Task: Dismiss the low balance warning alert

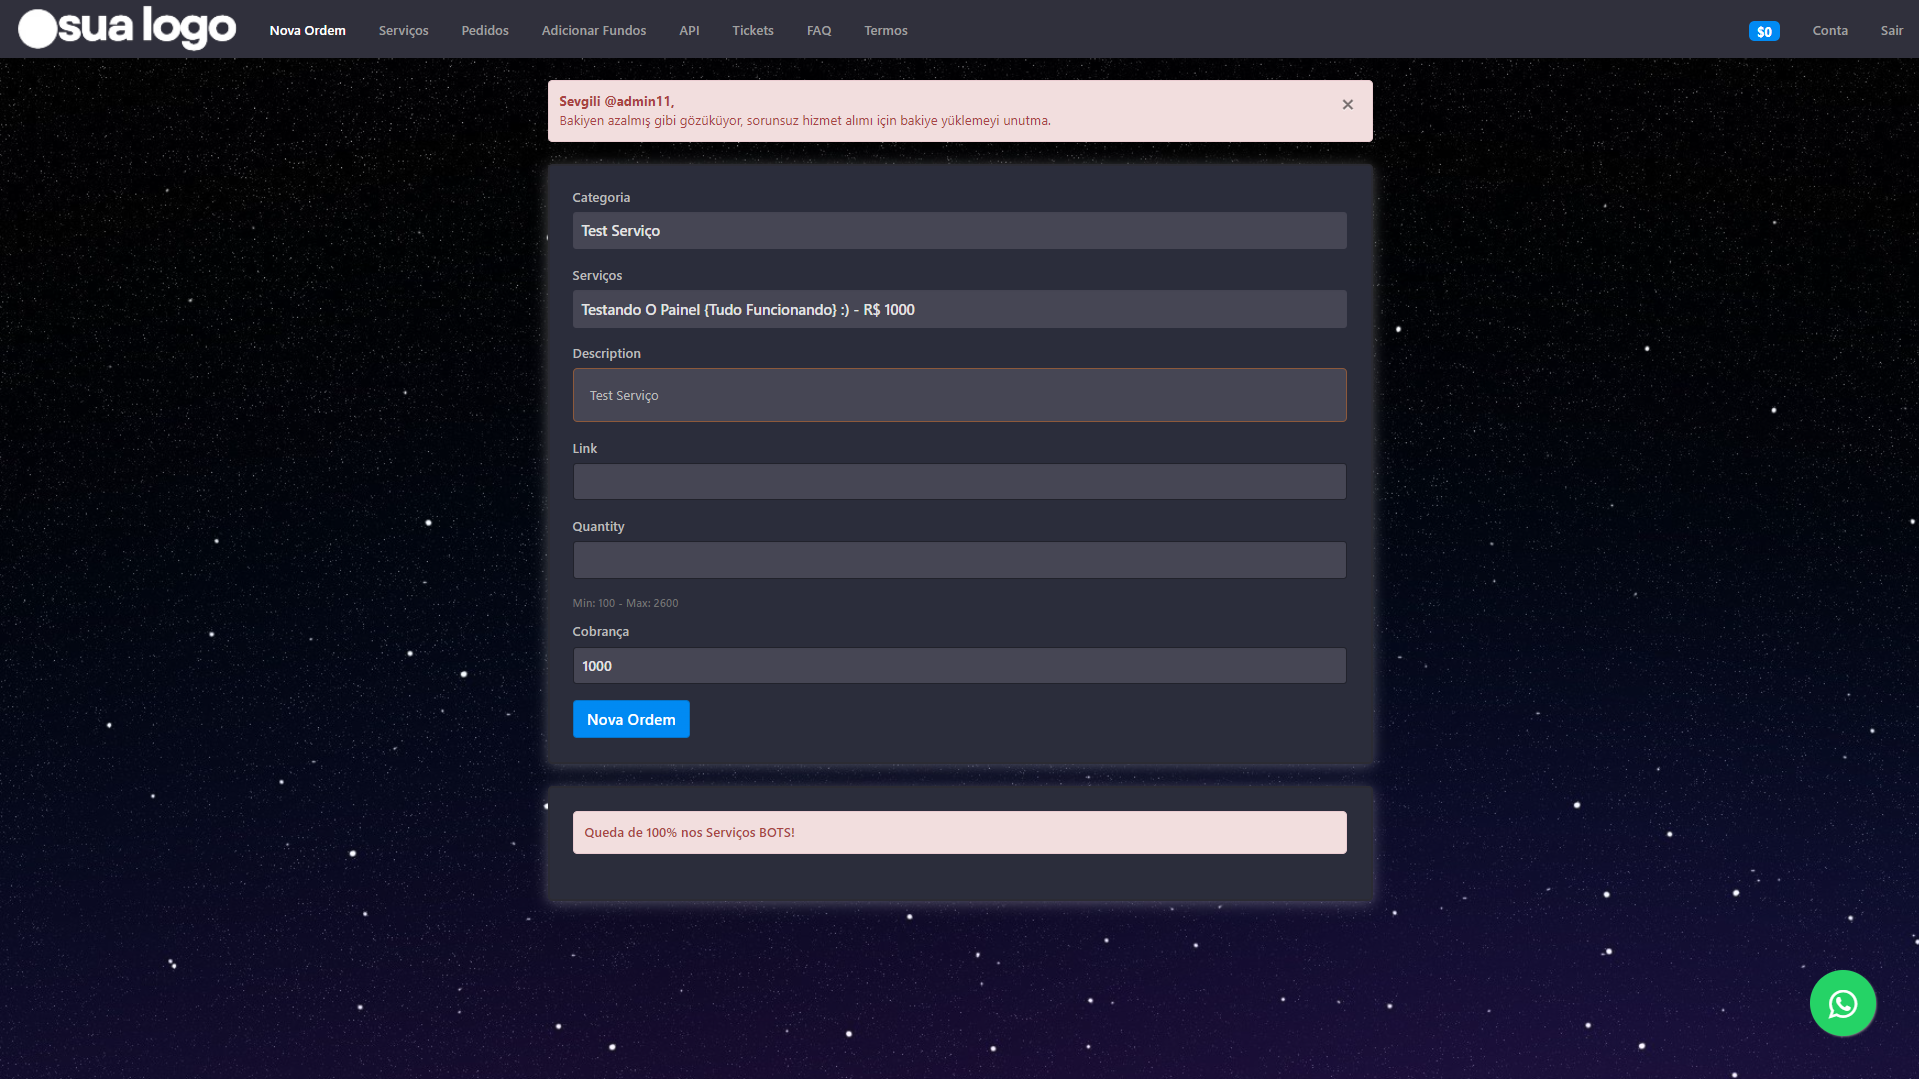Action: (x=1347, y=104)
